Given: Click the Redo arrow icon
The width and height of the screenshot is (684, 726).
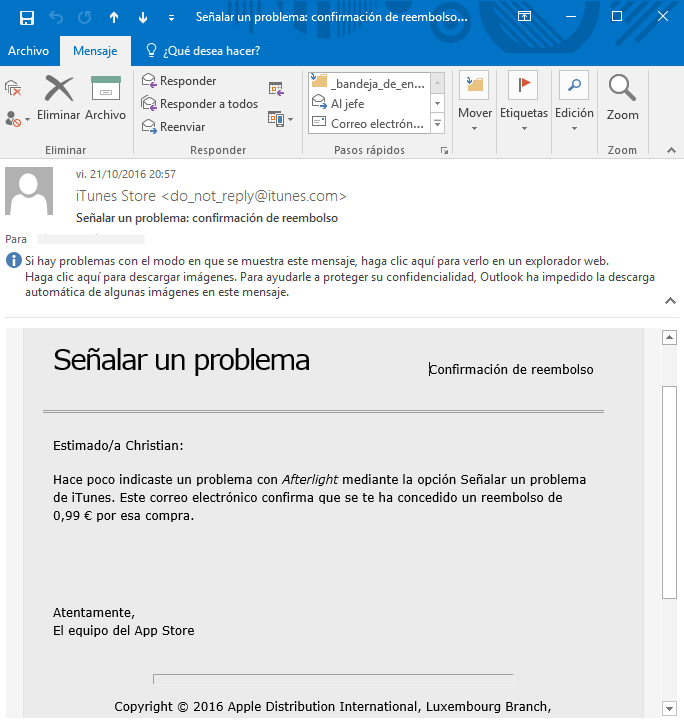Looking at the screenshot, I should point(85,18).
